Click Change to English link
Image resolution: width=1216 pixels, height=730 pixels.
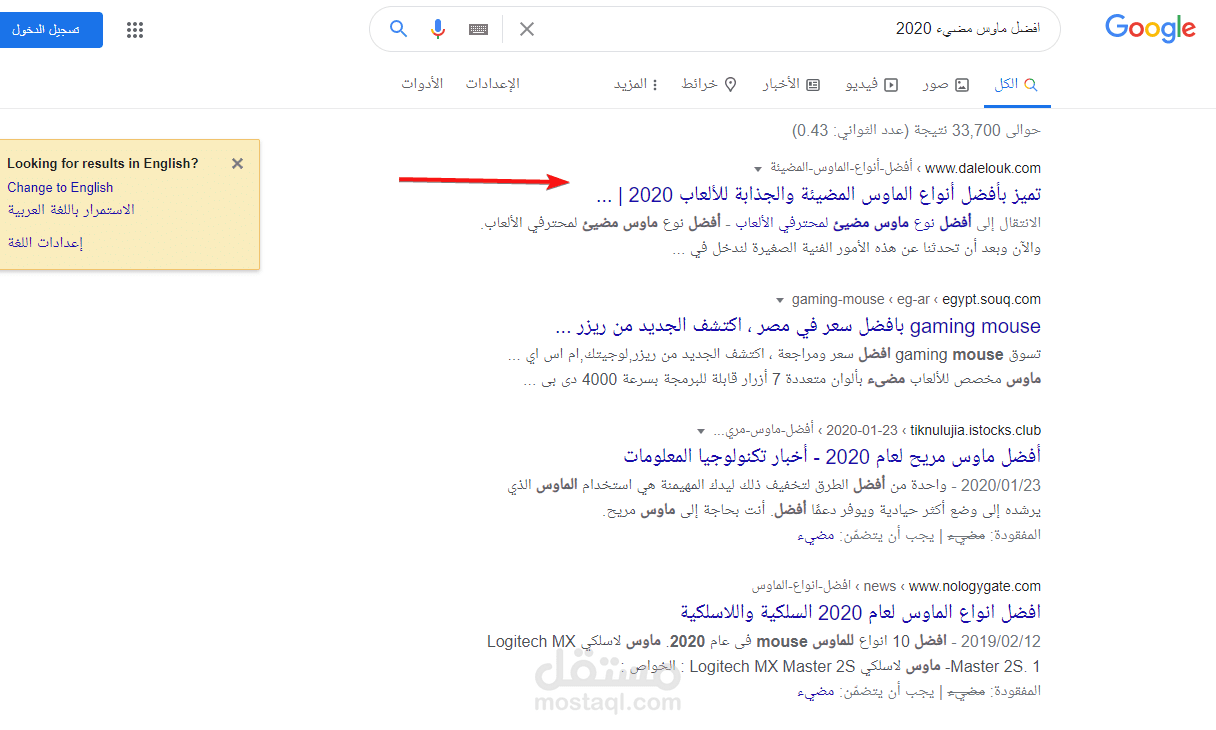[x=60, y=187]
